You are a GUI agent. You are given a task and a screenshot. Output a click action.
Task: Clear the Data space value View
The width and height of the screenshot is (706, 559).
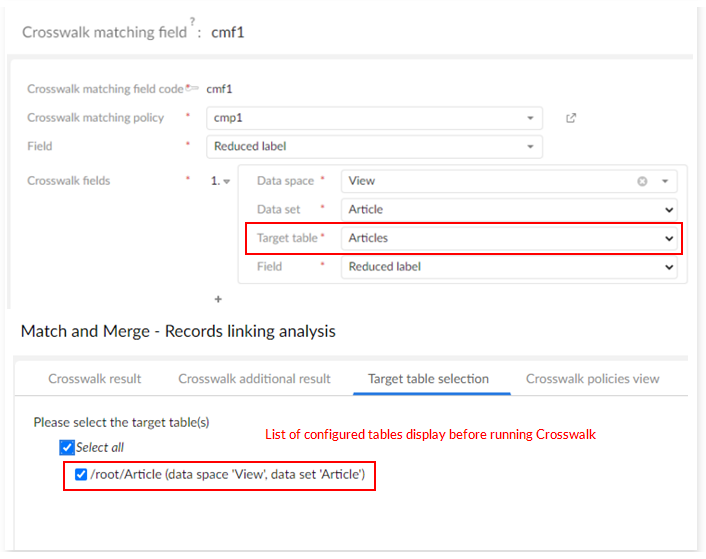tap(642, 181)
